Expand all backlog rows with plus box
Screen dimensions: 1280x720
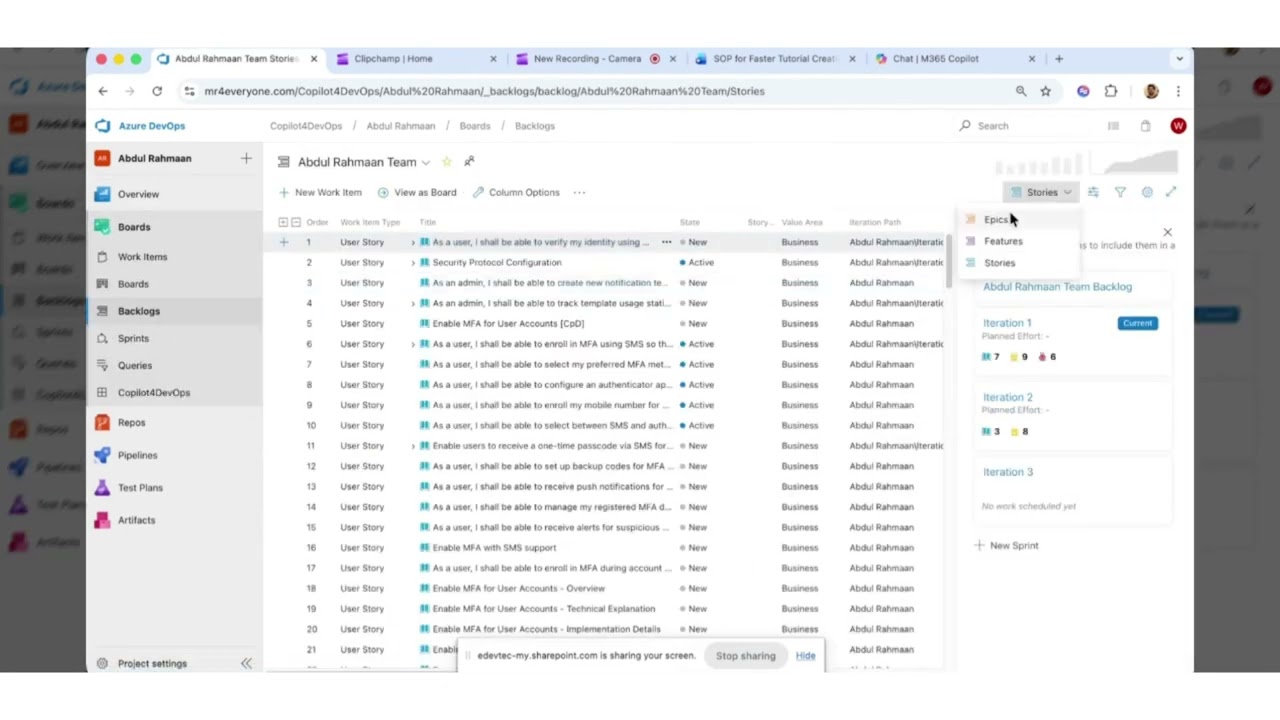283,222
